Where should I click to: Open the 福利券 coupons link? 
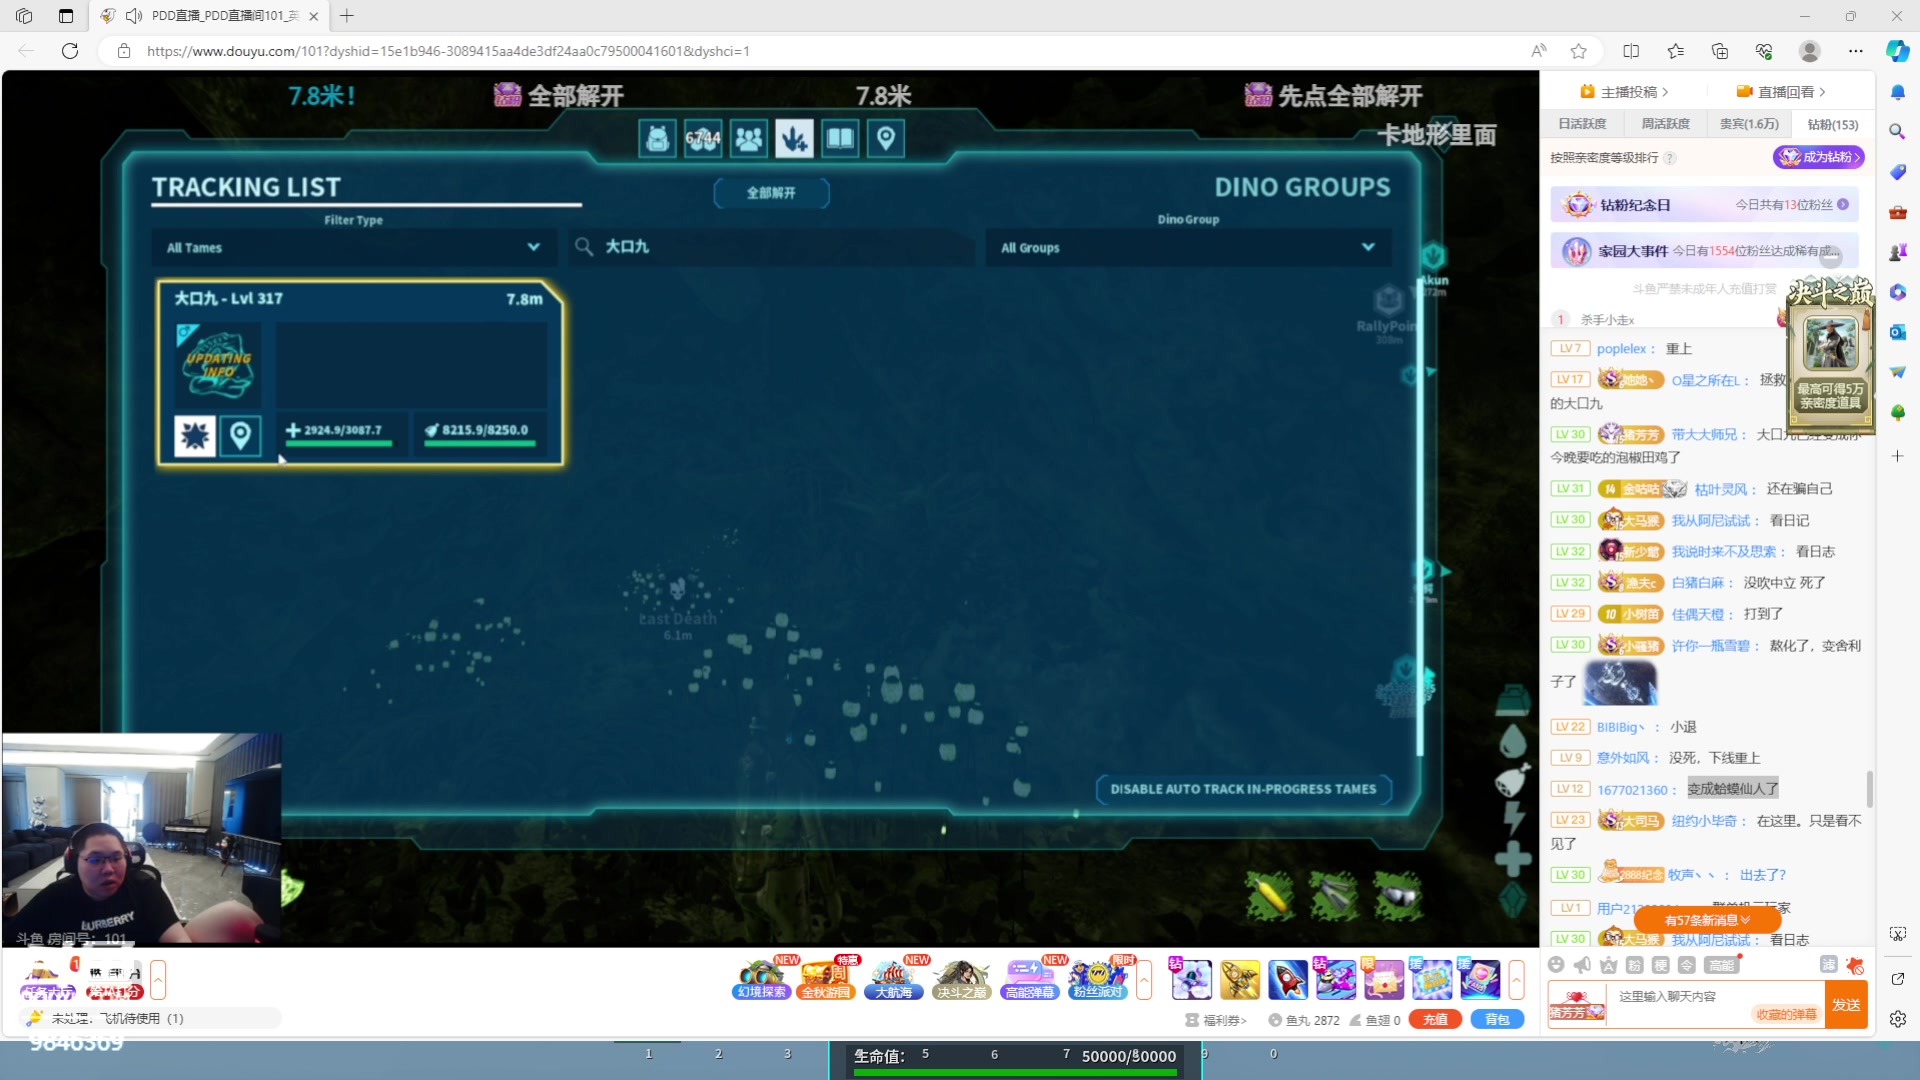[x=1217, y=1020]
